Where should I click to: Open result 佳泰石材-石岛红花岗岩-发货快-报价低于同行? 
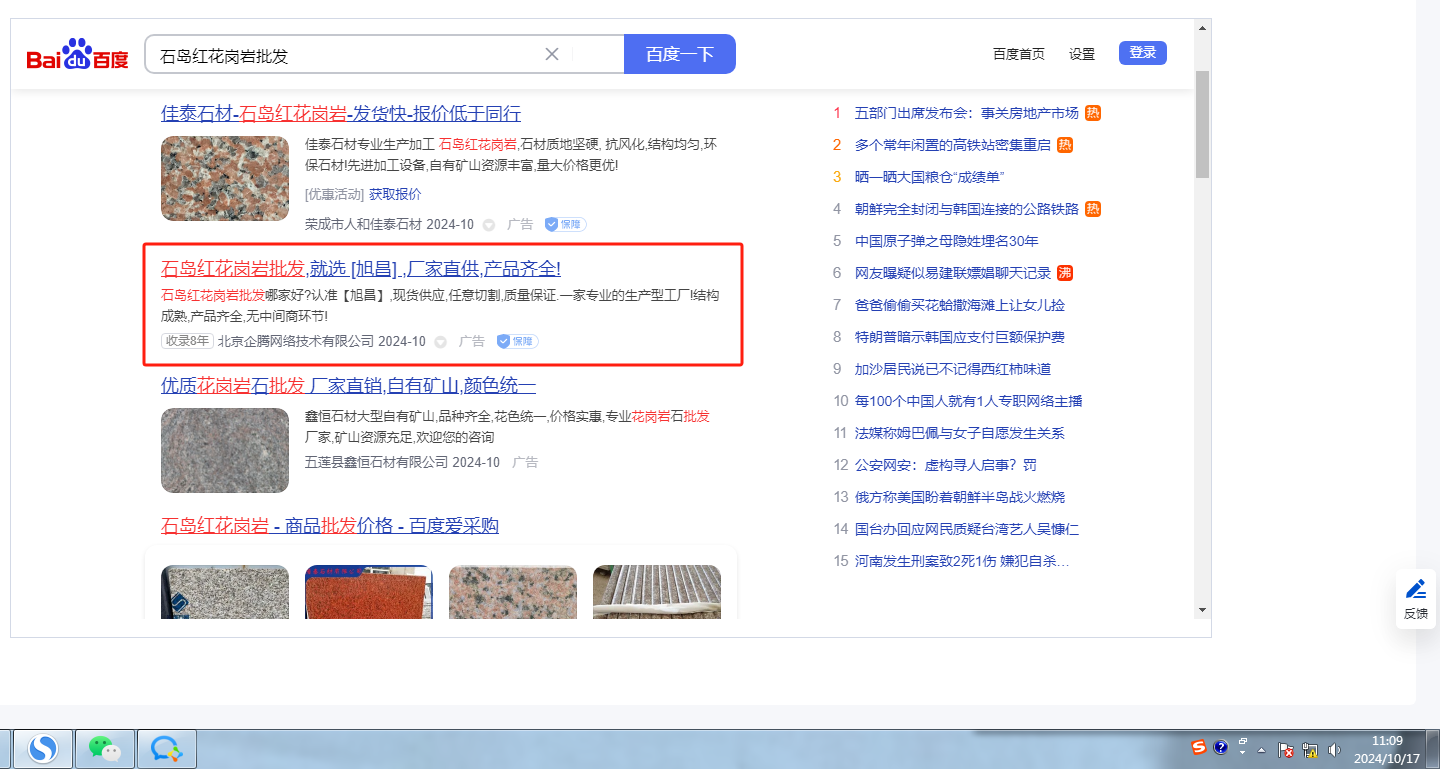341,113
